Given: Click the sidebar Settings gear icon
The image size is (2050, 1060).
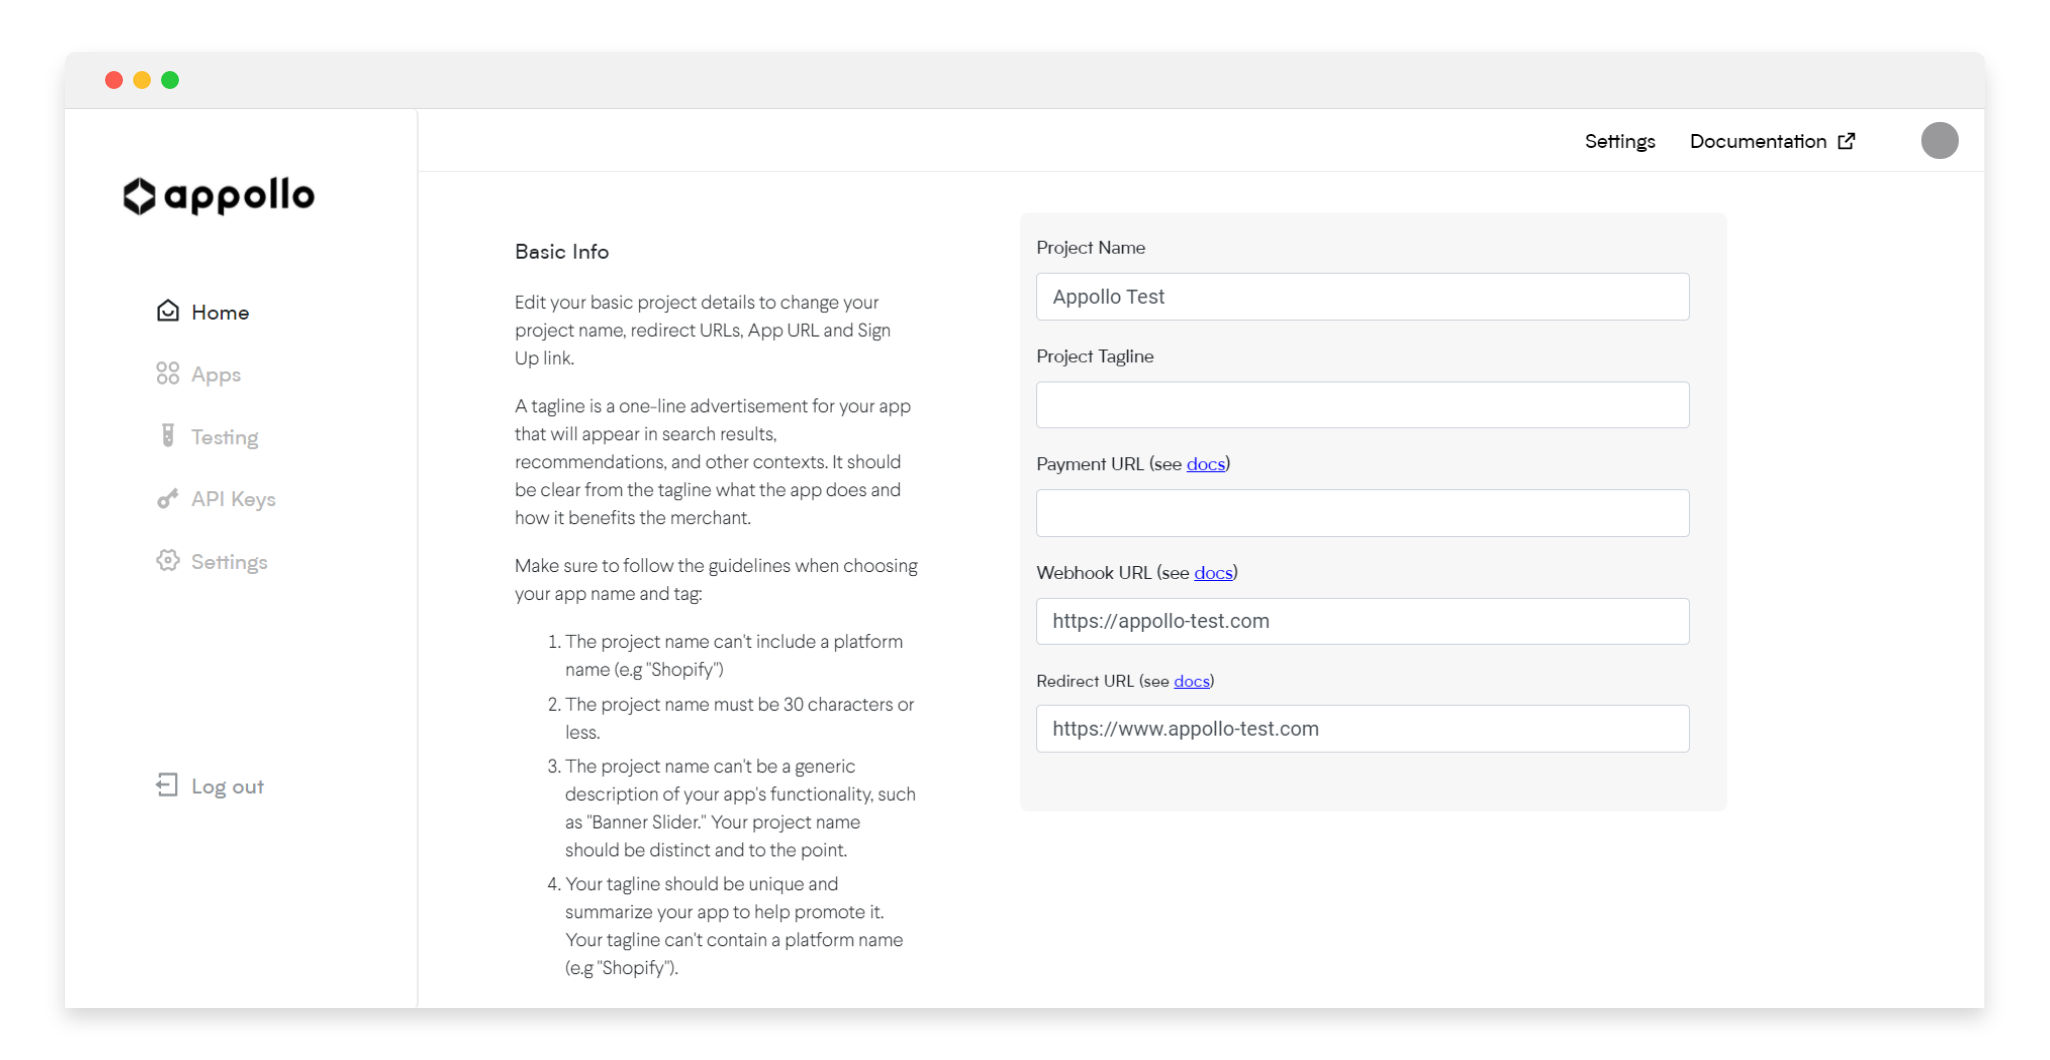Looking at the screenshot, I should [x=168, y=561].
